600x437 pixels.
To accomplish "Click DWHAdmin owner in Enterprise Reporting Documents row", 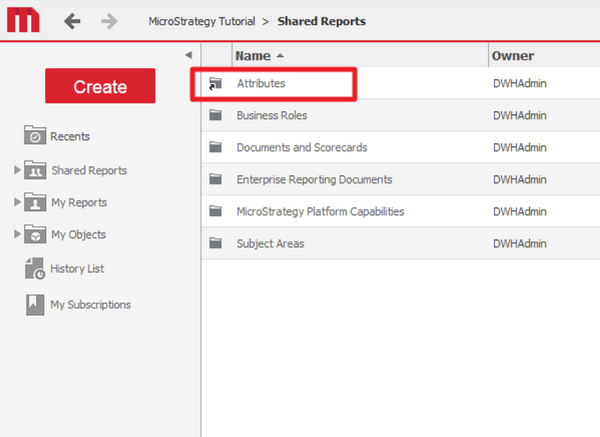I will 520,179.
